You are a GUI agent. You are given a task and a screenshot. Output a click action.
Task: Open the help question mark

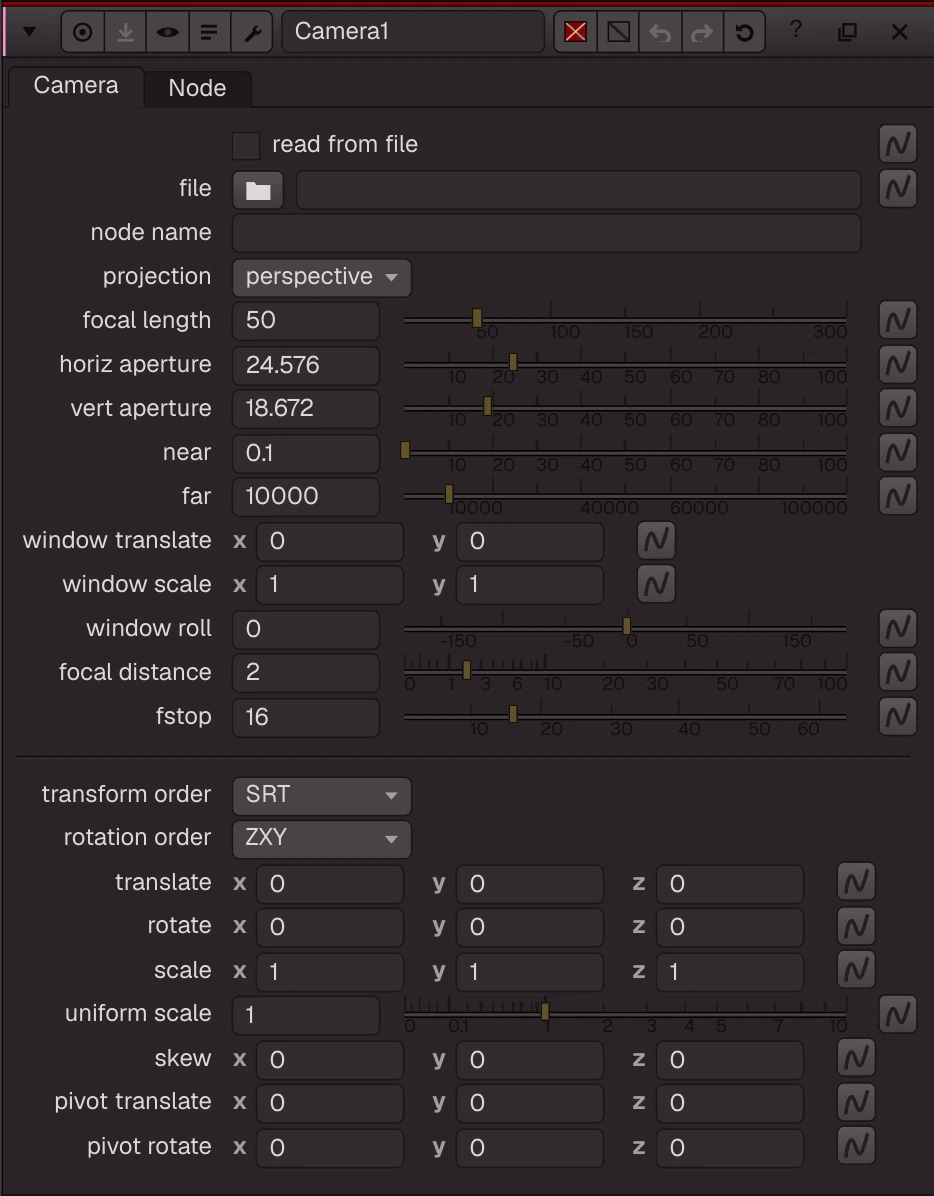click(795, 31)
